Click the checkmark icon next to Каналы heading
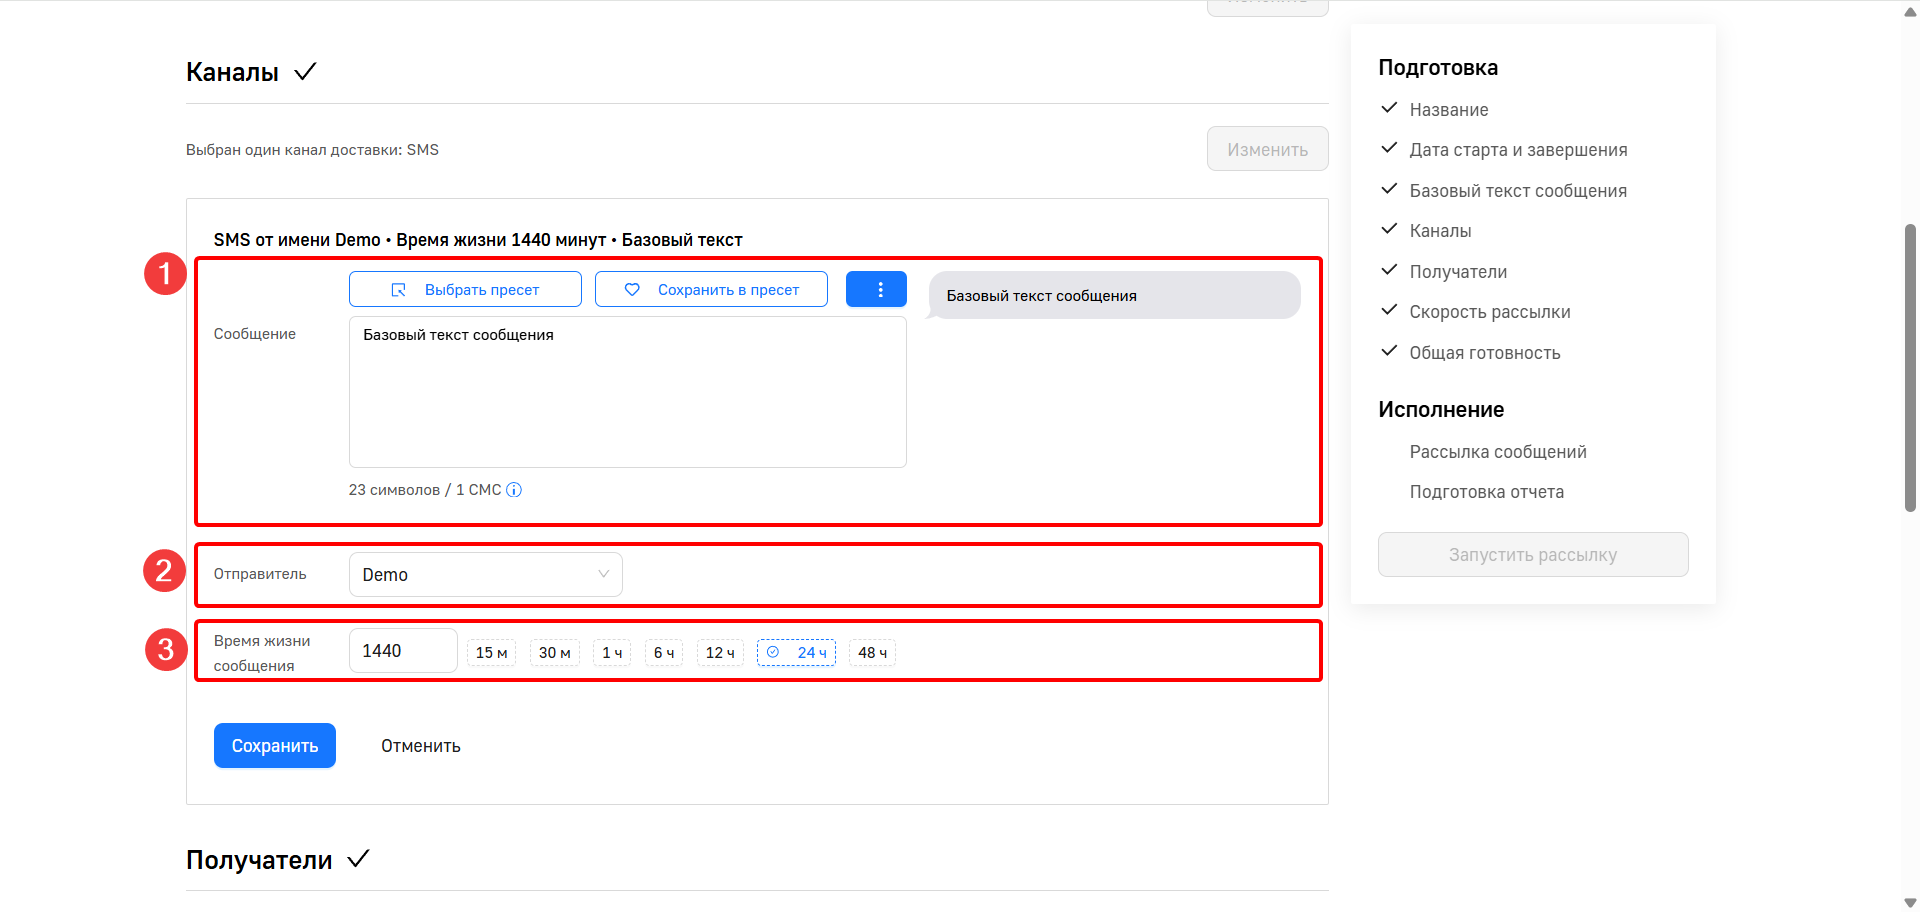Image resolution: width=1920 pixels, height=912 pixels. (x=305, y=72)
